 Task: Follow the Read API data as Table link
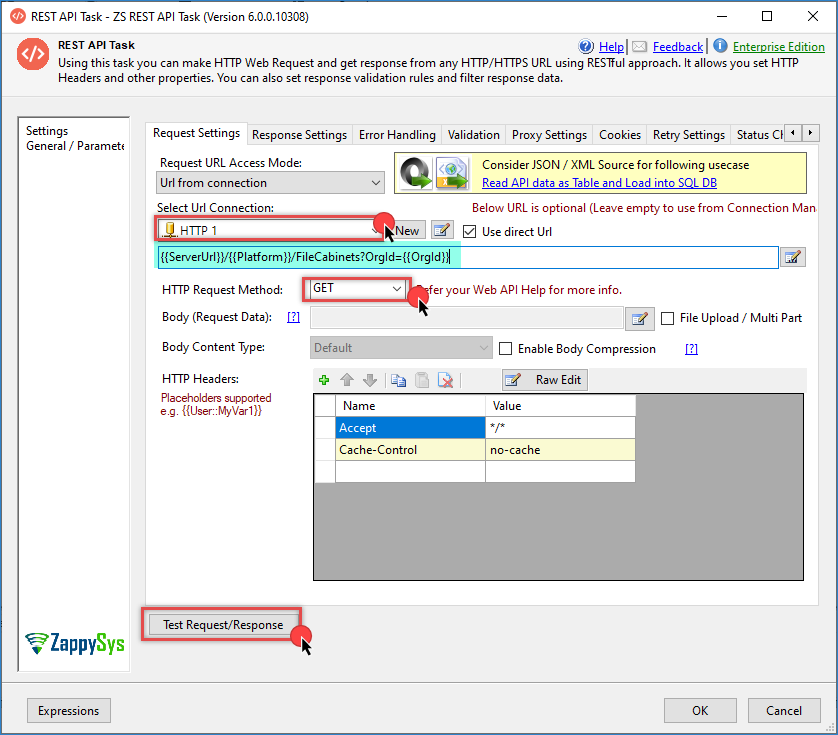pyautogui.click(x=598, y=183)
